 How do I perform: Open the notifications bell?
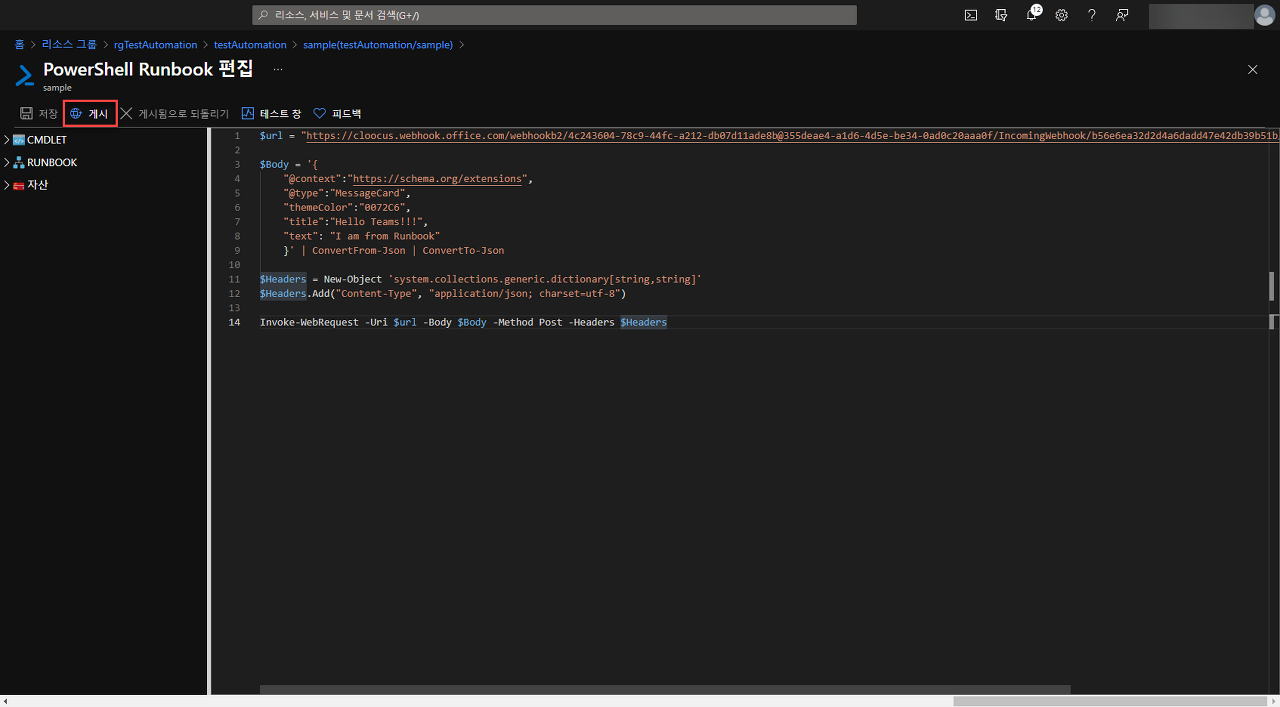tap(1033, 14)
